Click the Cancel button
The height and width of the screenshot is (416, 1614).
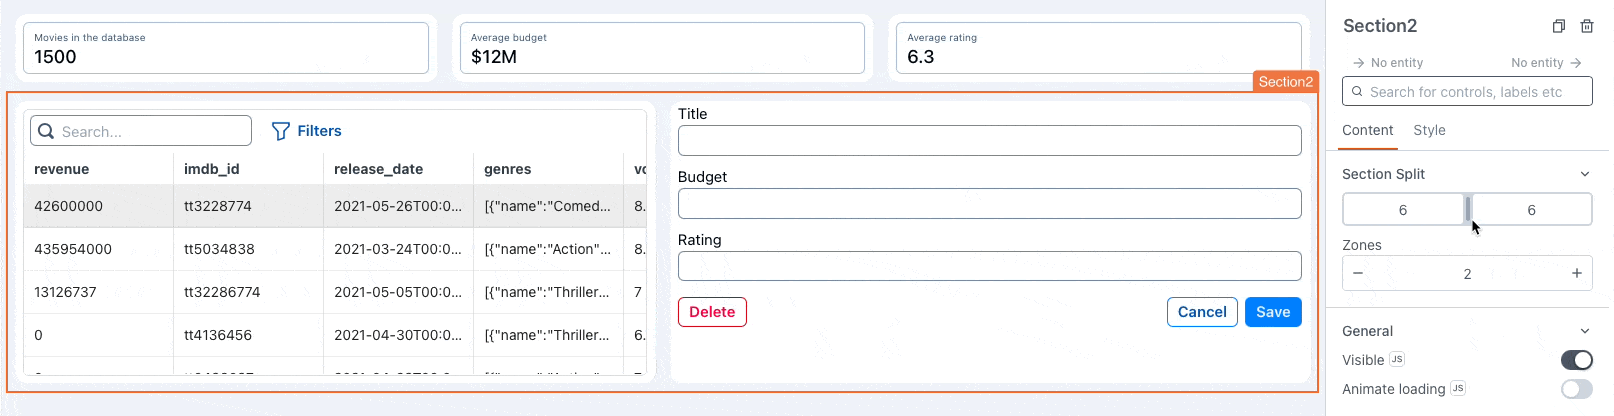click(1202, 312)
